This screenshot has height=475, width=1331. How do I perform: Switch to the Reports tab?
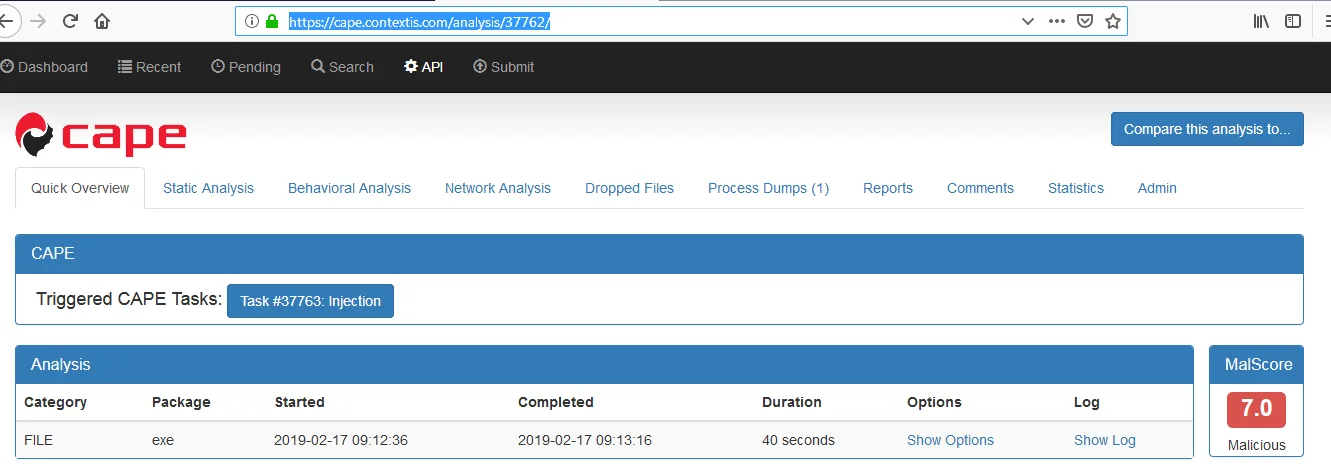click(x=888, y=188)
